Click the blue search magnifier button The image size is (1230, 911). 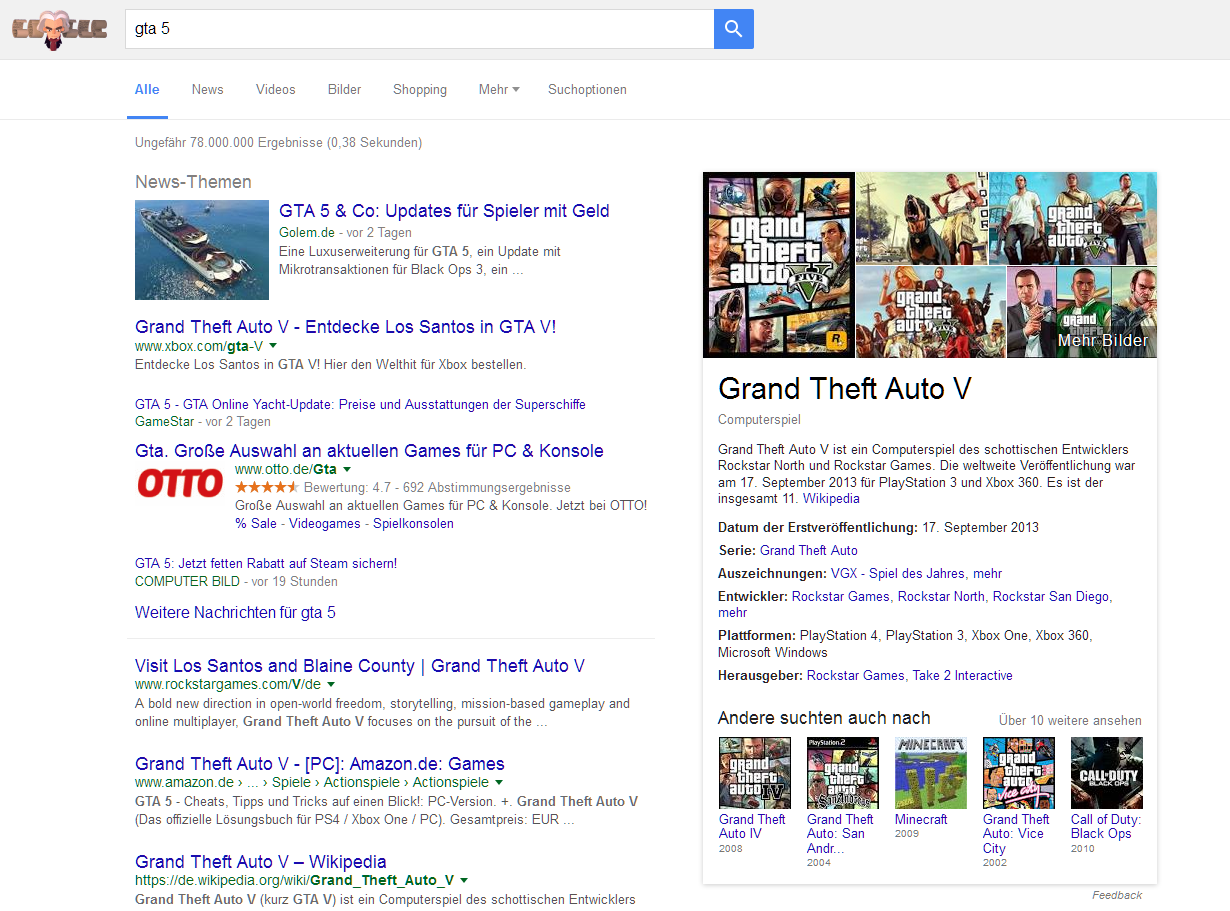tap(733, 29)
